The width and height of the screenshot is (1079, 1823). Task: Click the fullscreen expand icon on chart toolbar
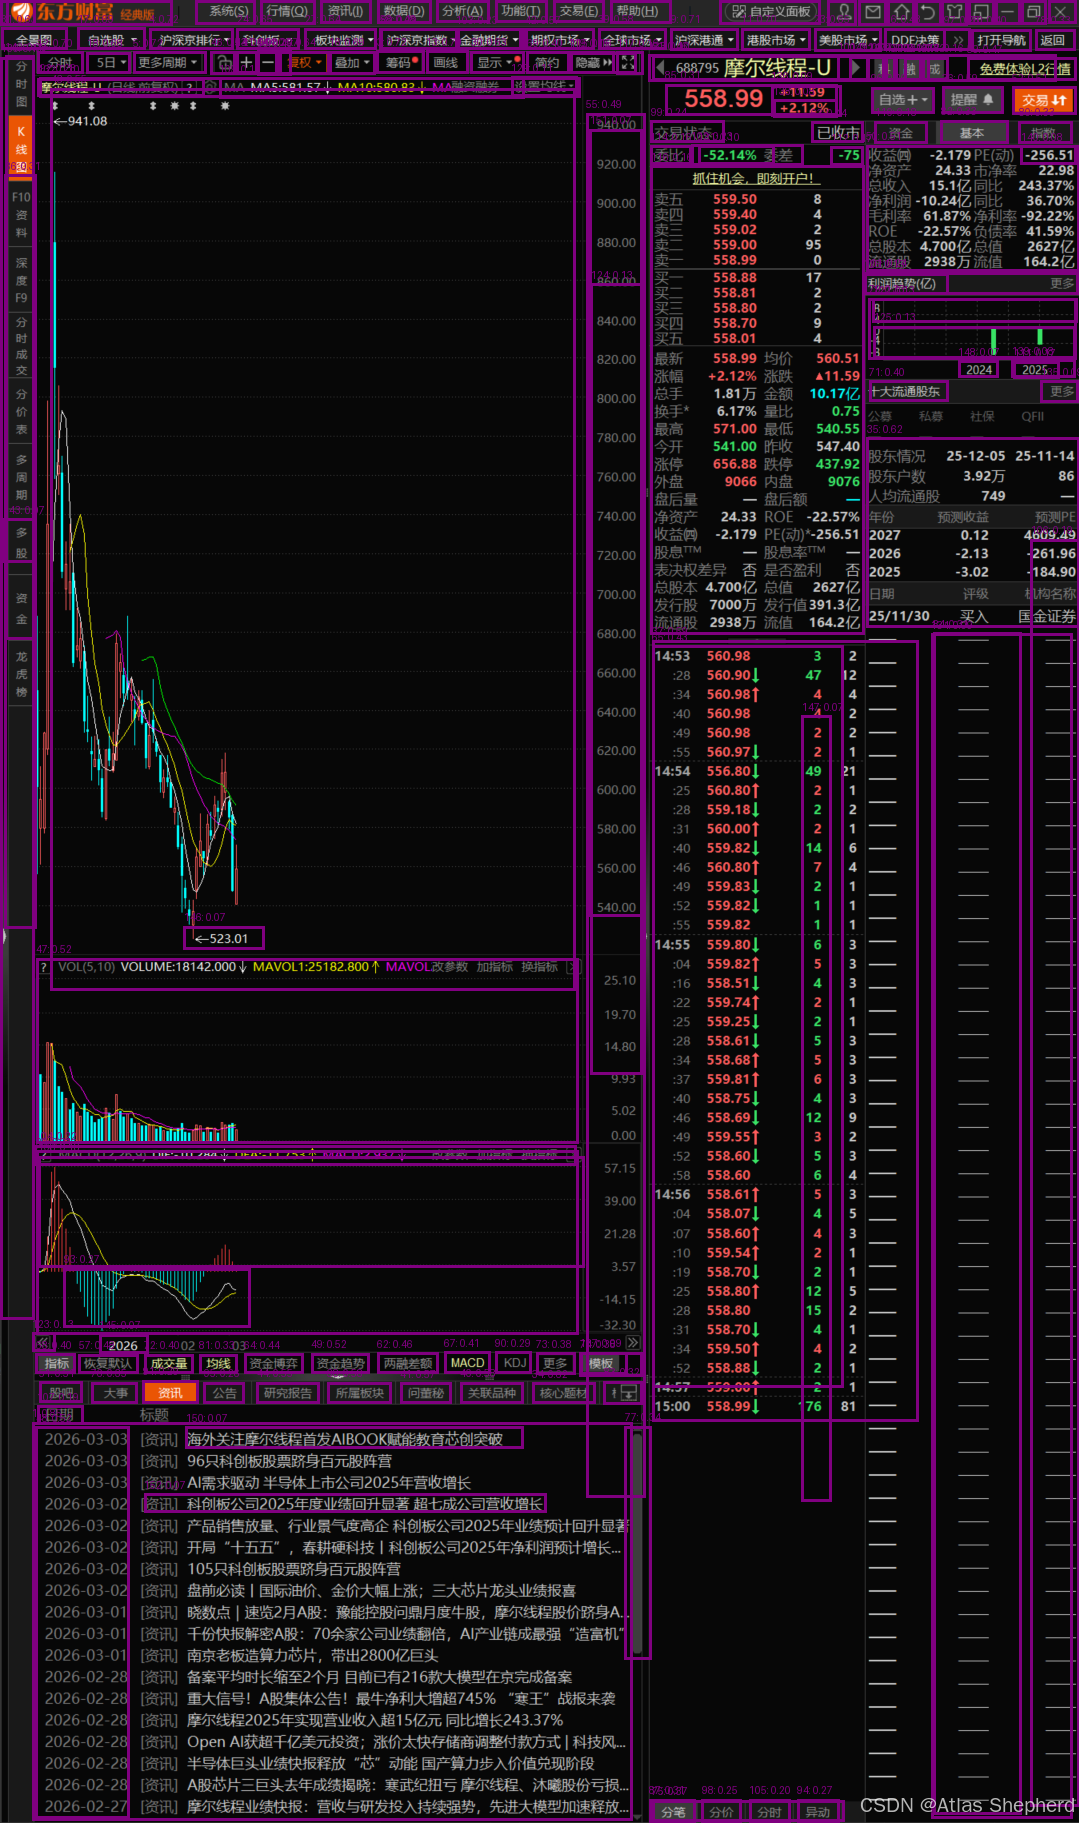(x=628, y=62)
